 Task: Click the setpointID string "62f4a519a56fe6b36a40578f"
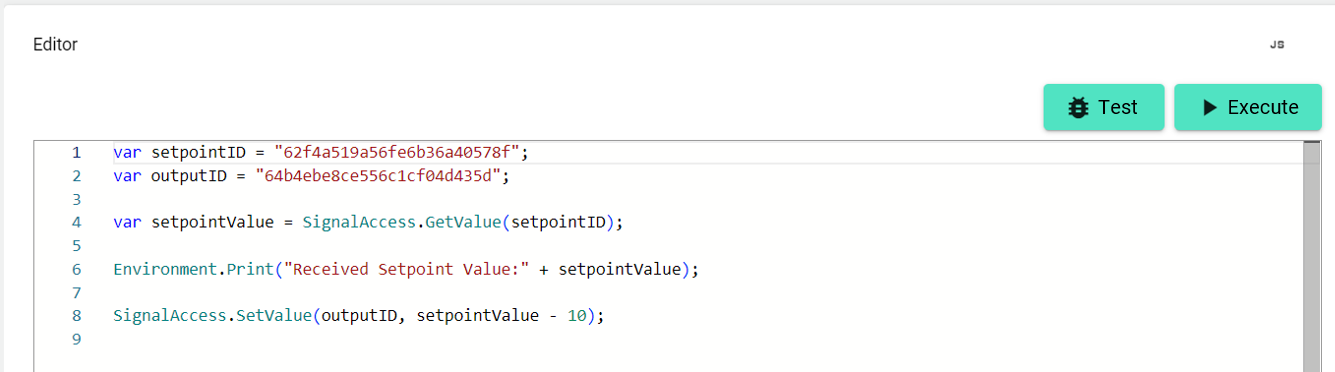[x=396, y=153]
